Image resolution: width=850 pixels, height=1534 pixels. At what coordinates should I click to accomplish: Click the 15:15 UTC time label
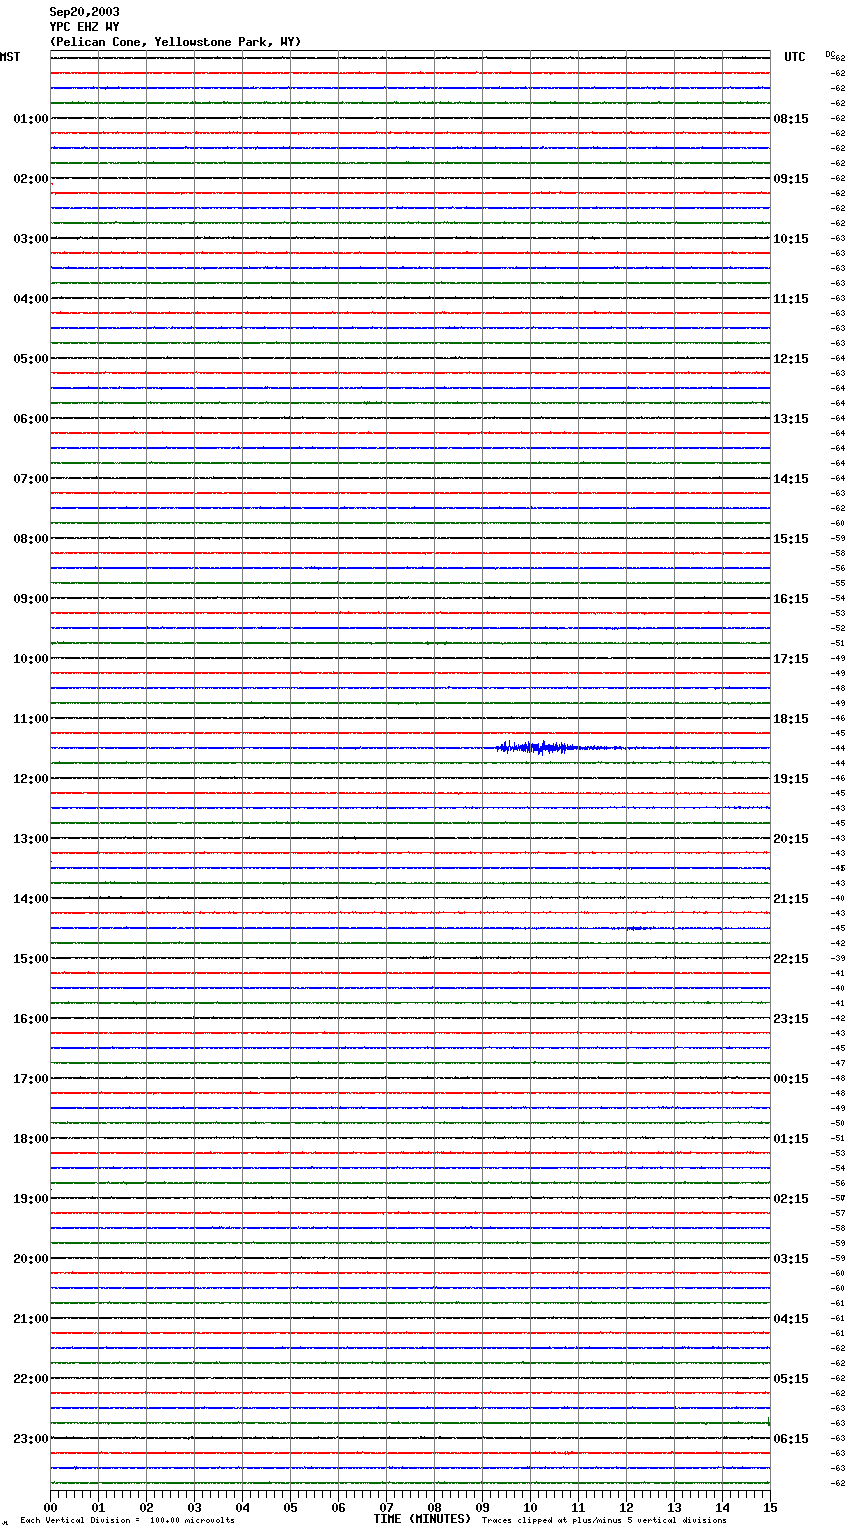pos(791,539)
